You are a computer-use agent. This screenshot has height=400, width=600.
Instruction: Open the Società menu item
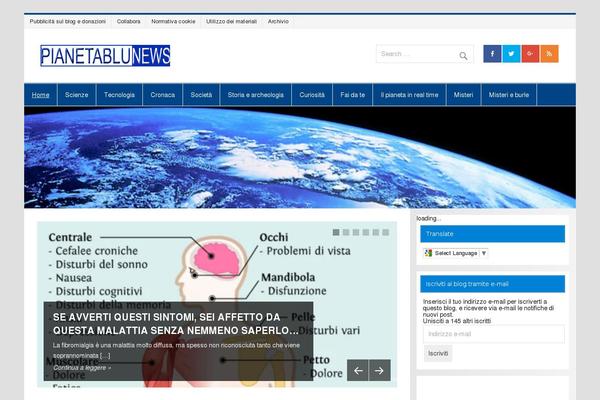201,95
